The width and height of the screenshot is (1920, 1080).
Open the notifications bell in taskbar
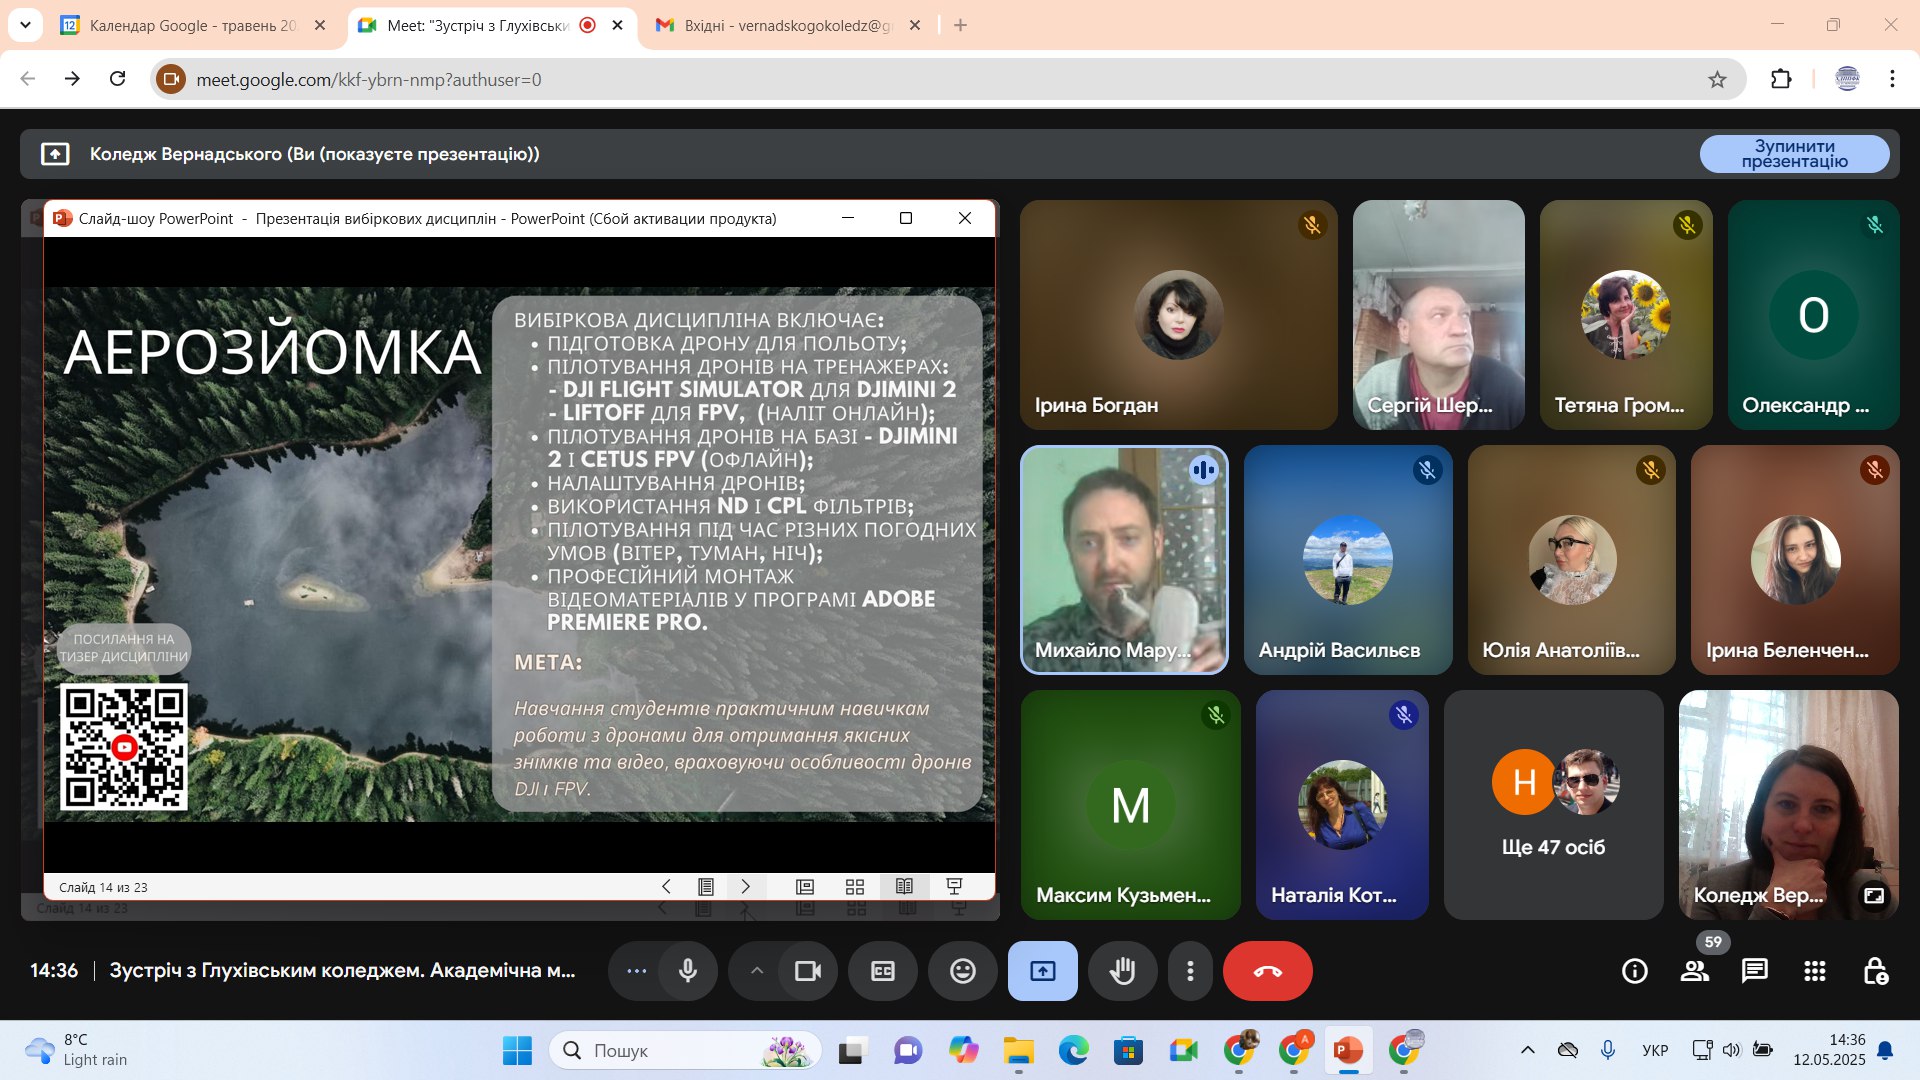click(x=1885, y=1050)
